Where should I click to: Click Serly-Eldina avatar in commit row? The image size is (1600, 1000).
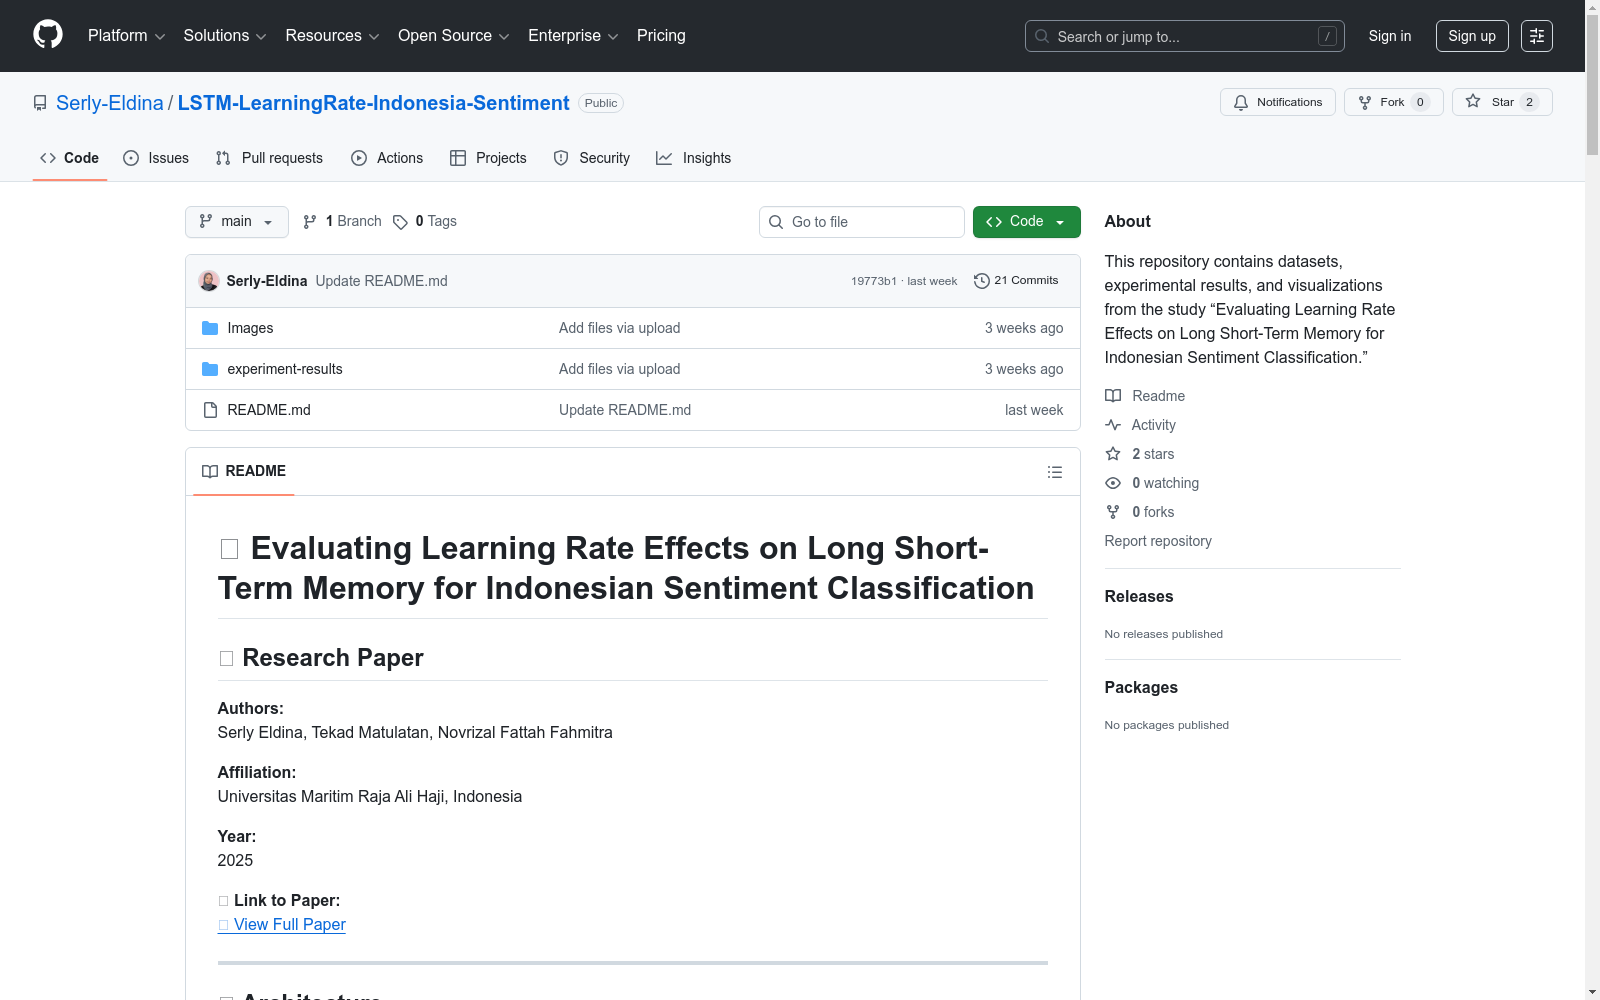[x=209, y=281]
